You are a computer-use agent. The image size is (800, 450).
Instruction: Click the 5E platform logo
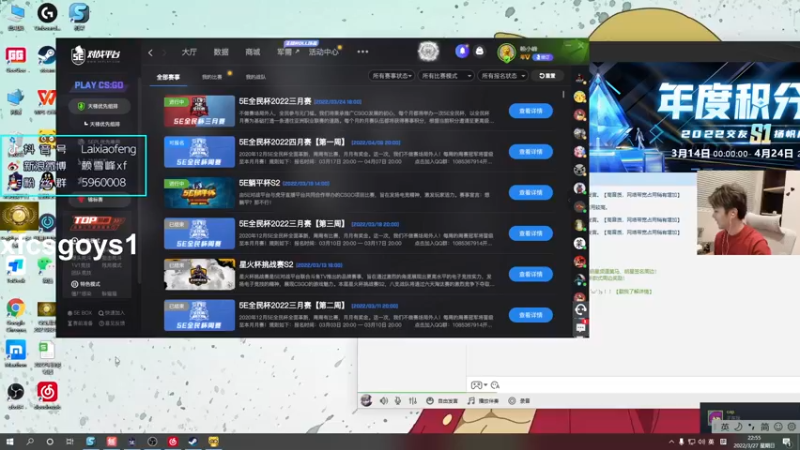[x=95, y=54]
